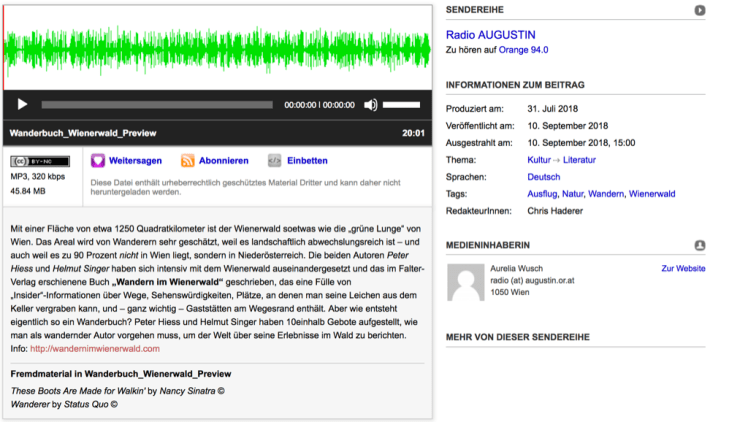Click the Medieninhaberin person icon

coord(700,244)
